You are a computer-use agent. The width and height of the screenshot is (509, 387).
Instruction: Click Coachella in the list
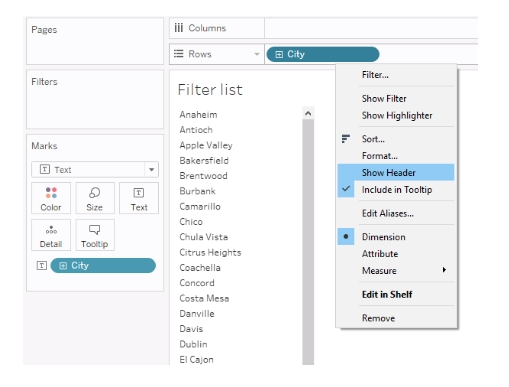point(200,268)
